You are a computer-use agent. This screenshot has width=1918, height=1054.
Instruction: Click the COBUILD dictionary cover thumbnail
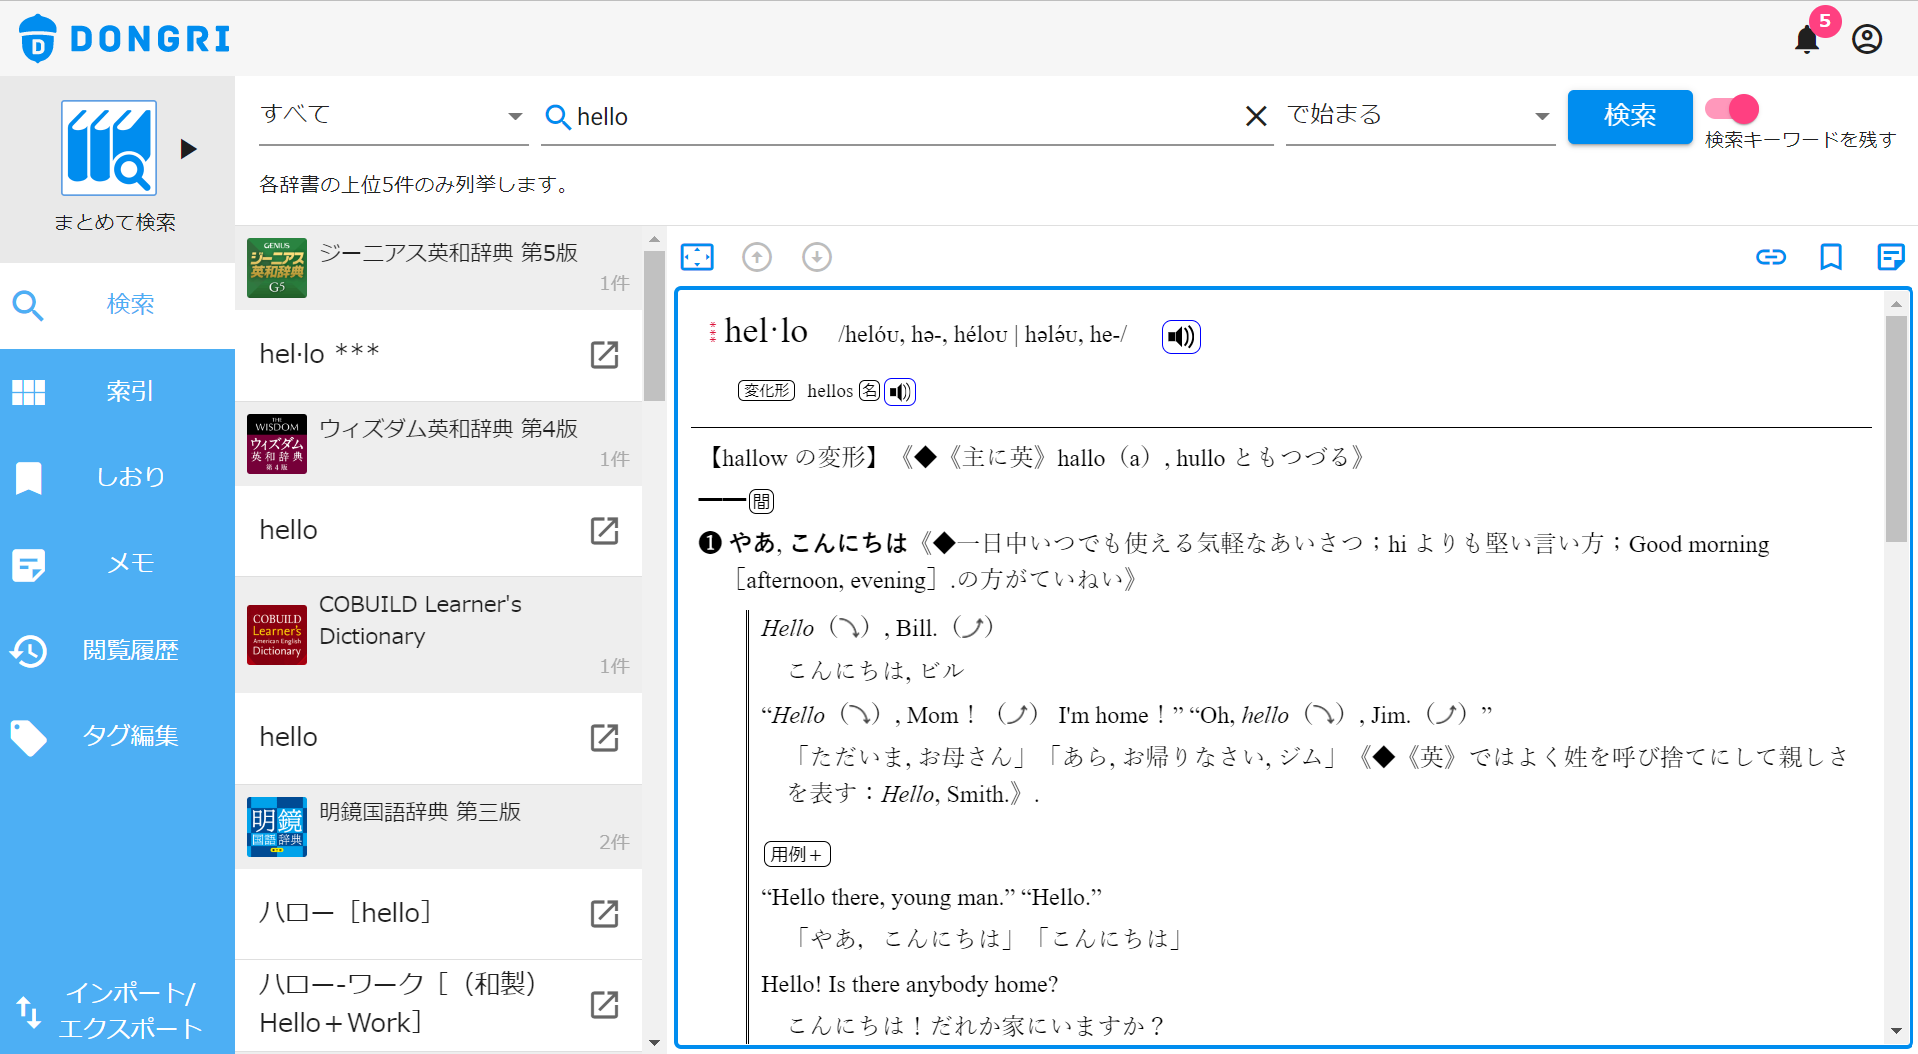click(277, 635)
